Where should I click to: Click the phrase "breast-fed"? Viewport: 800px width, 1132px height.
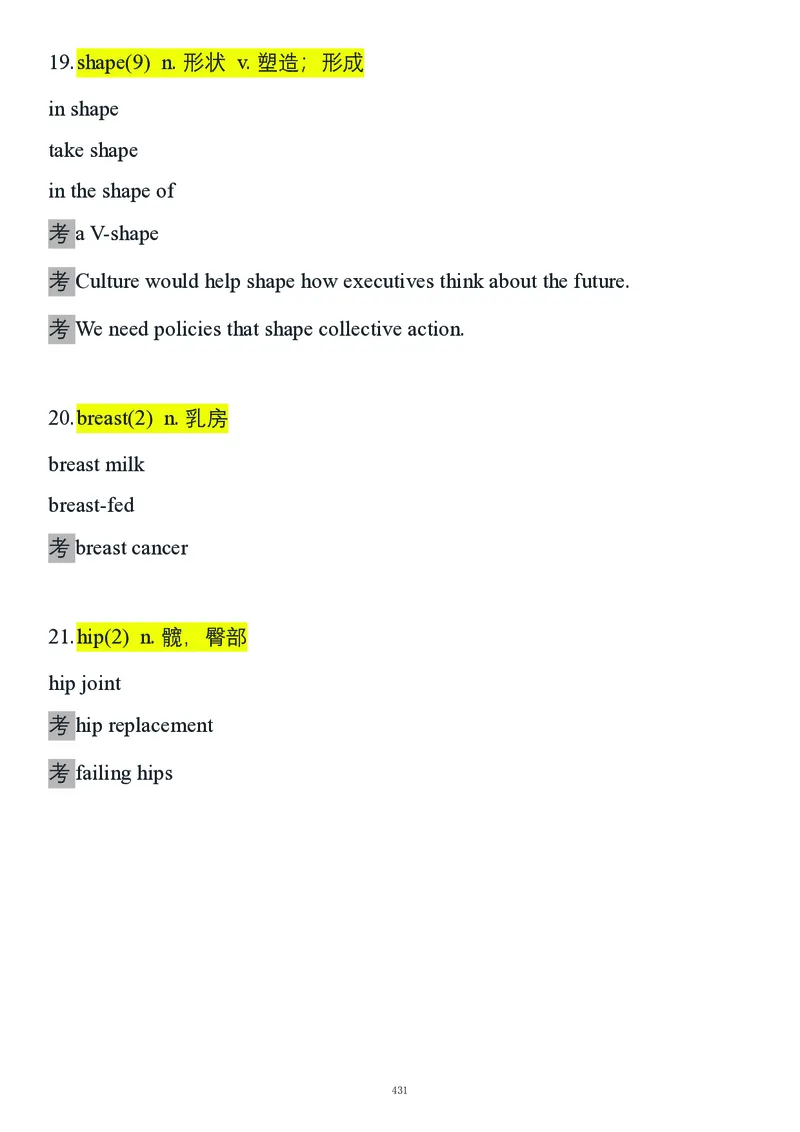click(91, 506)
